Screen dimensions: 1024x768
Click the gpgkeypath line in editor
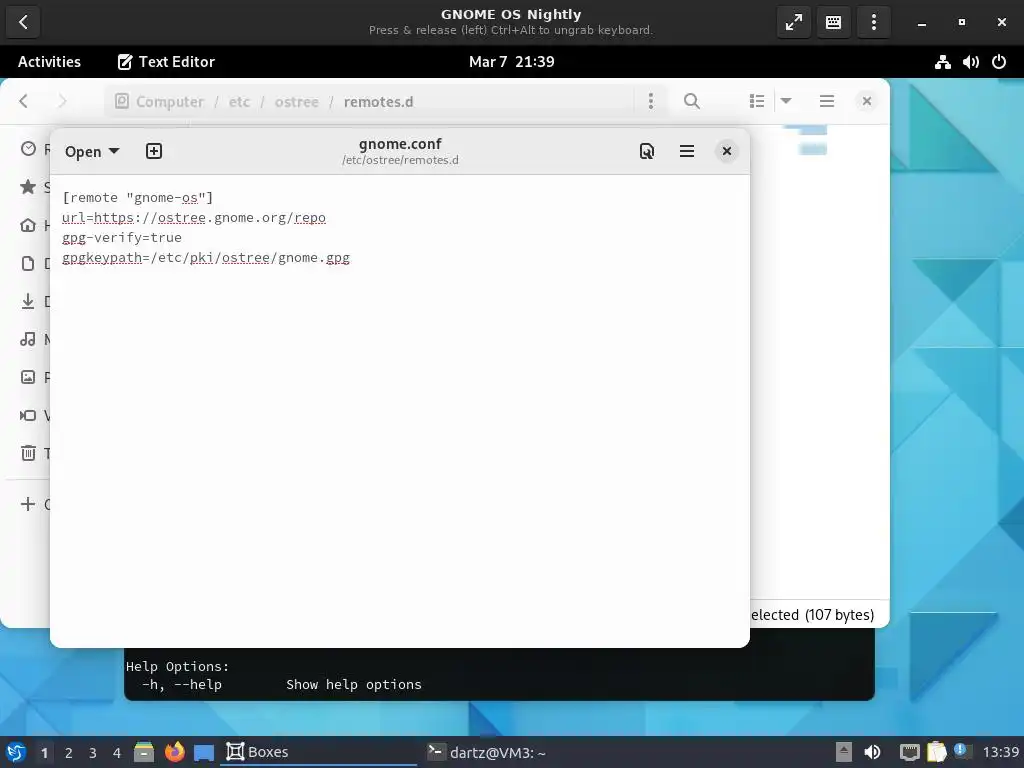point(206,257)
